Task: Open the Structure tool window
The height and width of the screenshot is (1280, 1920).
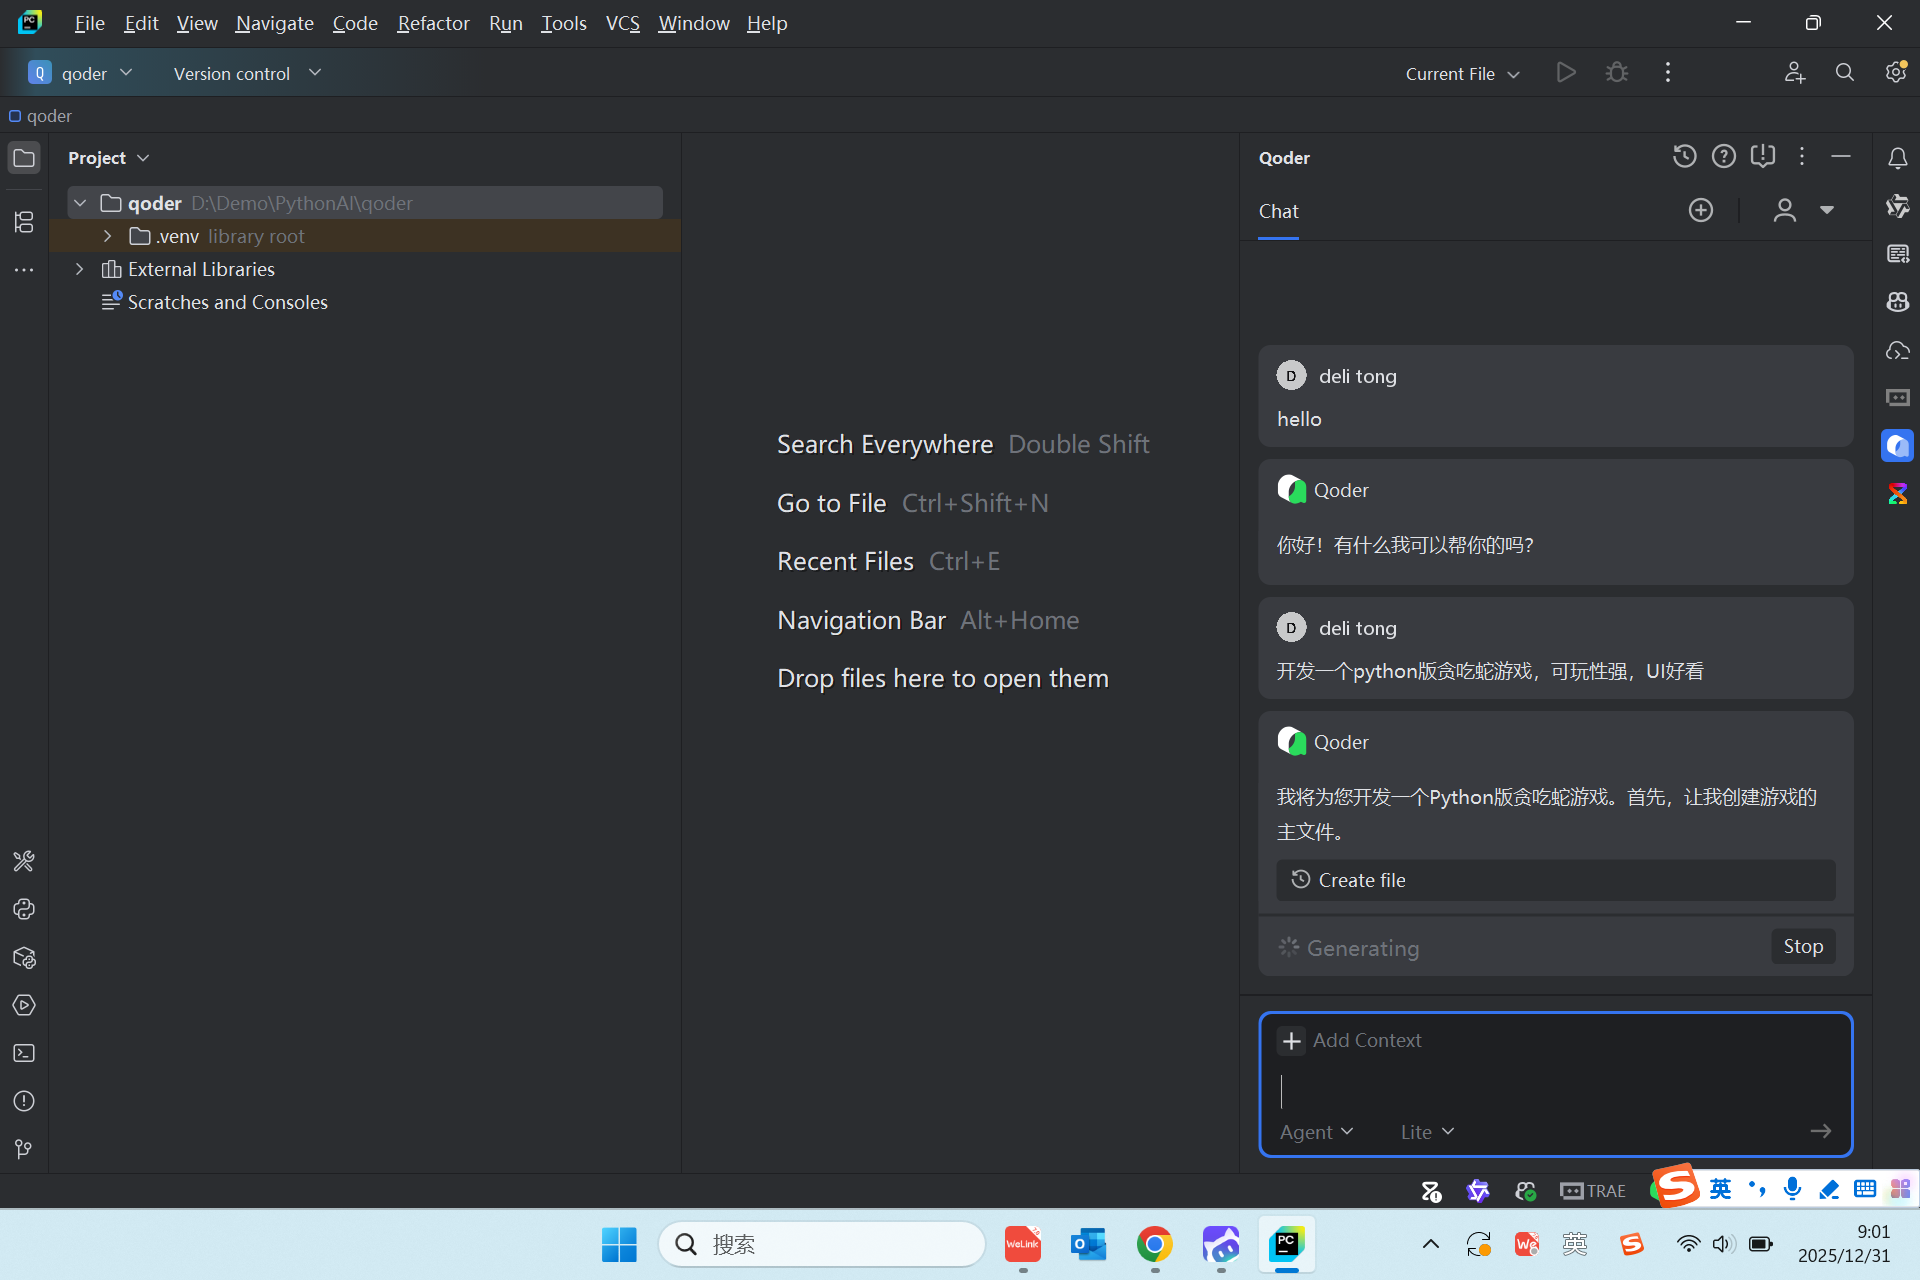Action: (24, 221)
